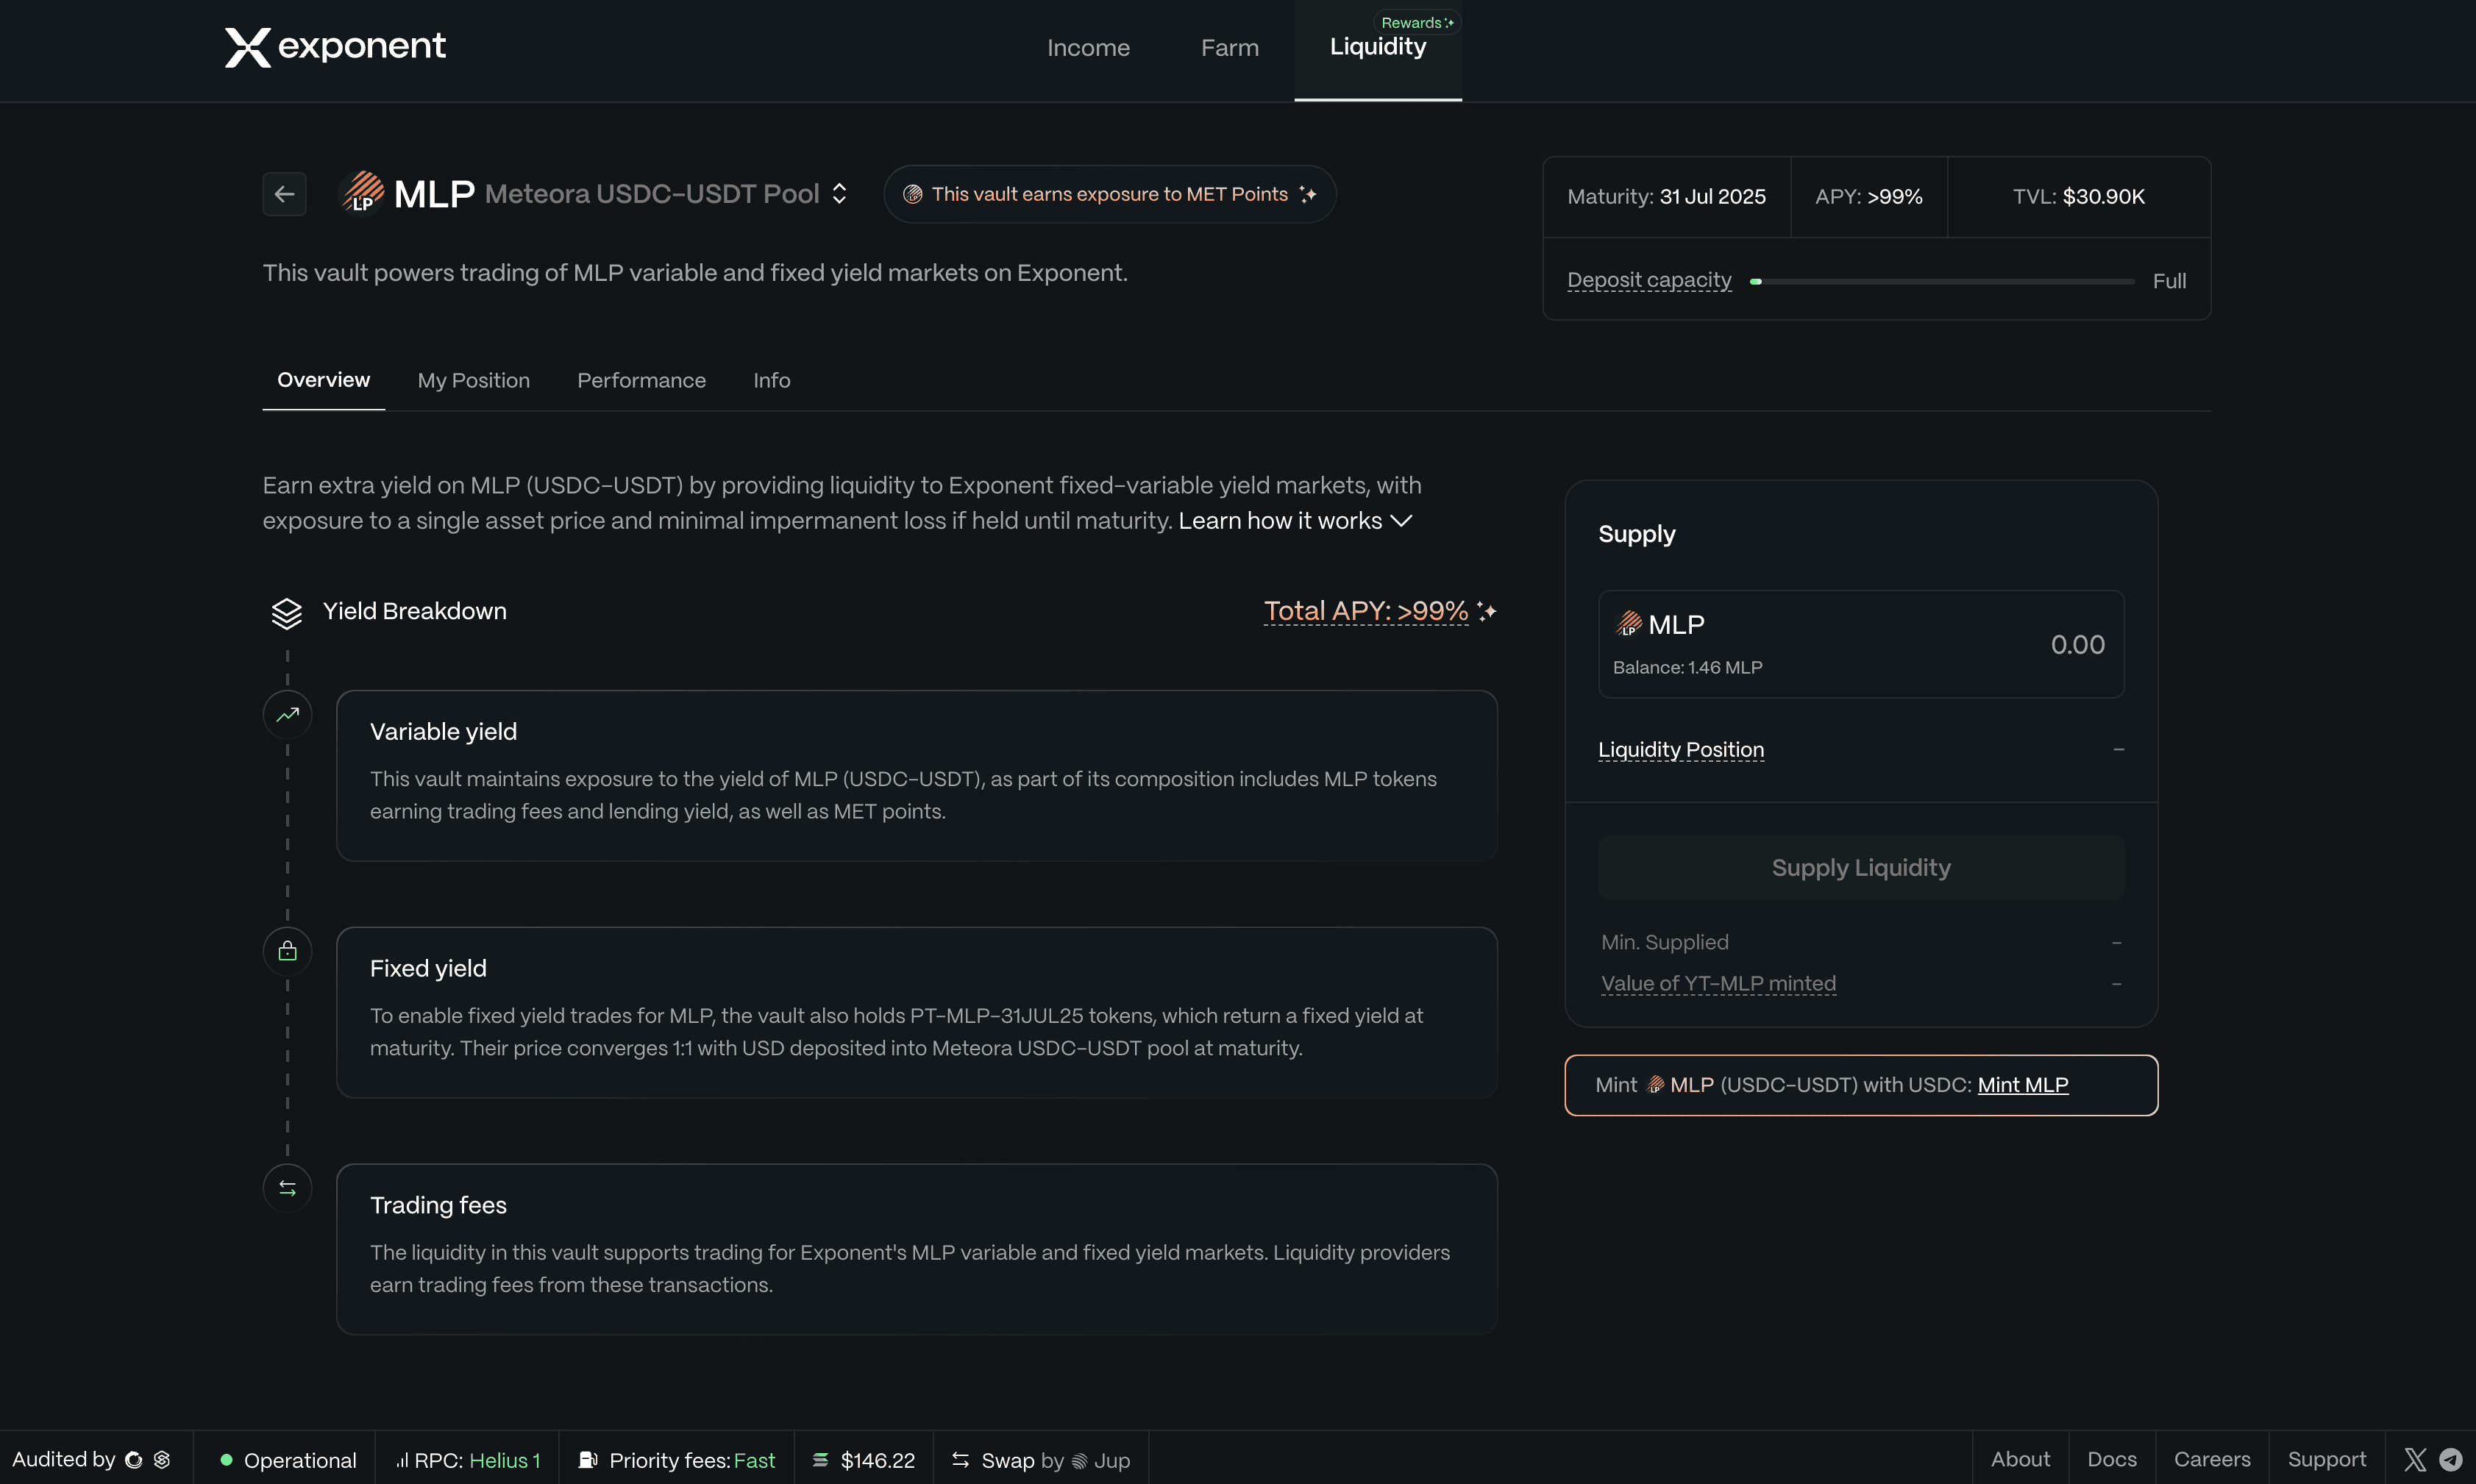Follow the Mint MLP link
Image resolution: width=2476 pixels, height=1484 pixels.
(2022, 1085)
